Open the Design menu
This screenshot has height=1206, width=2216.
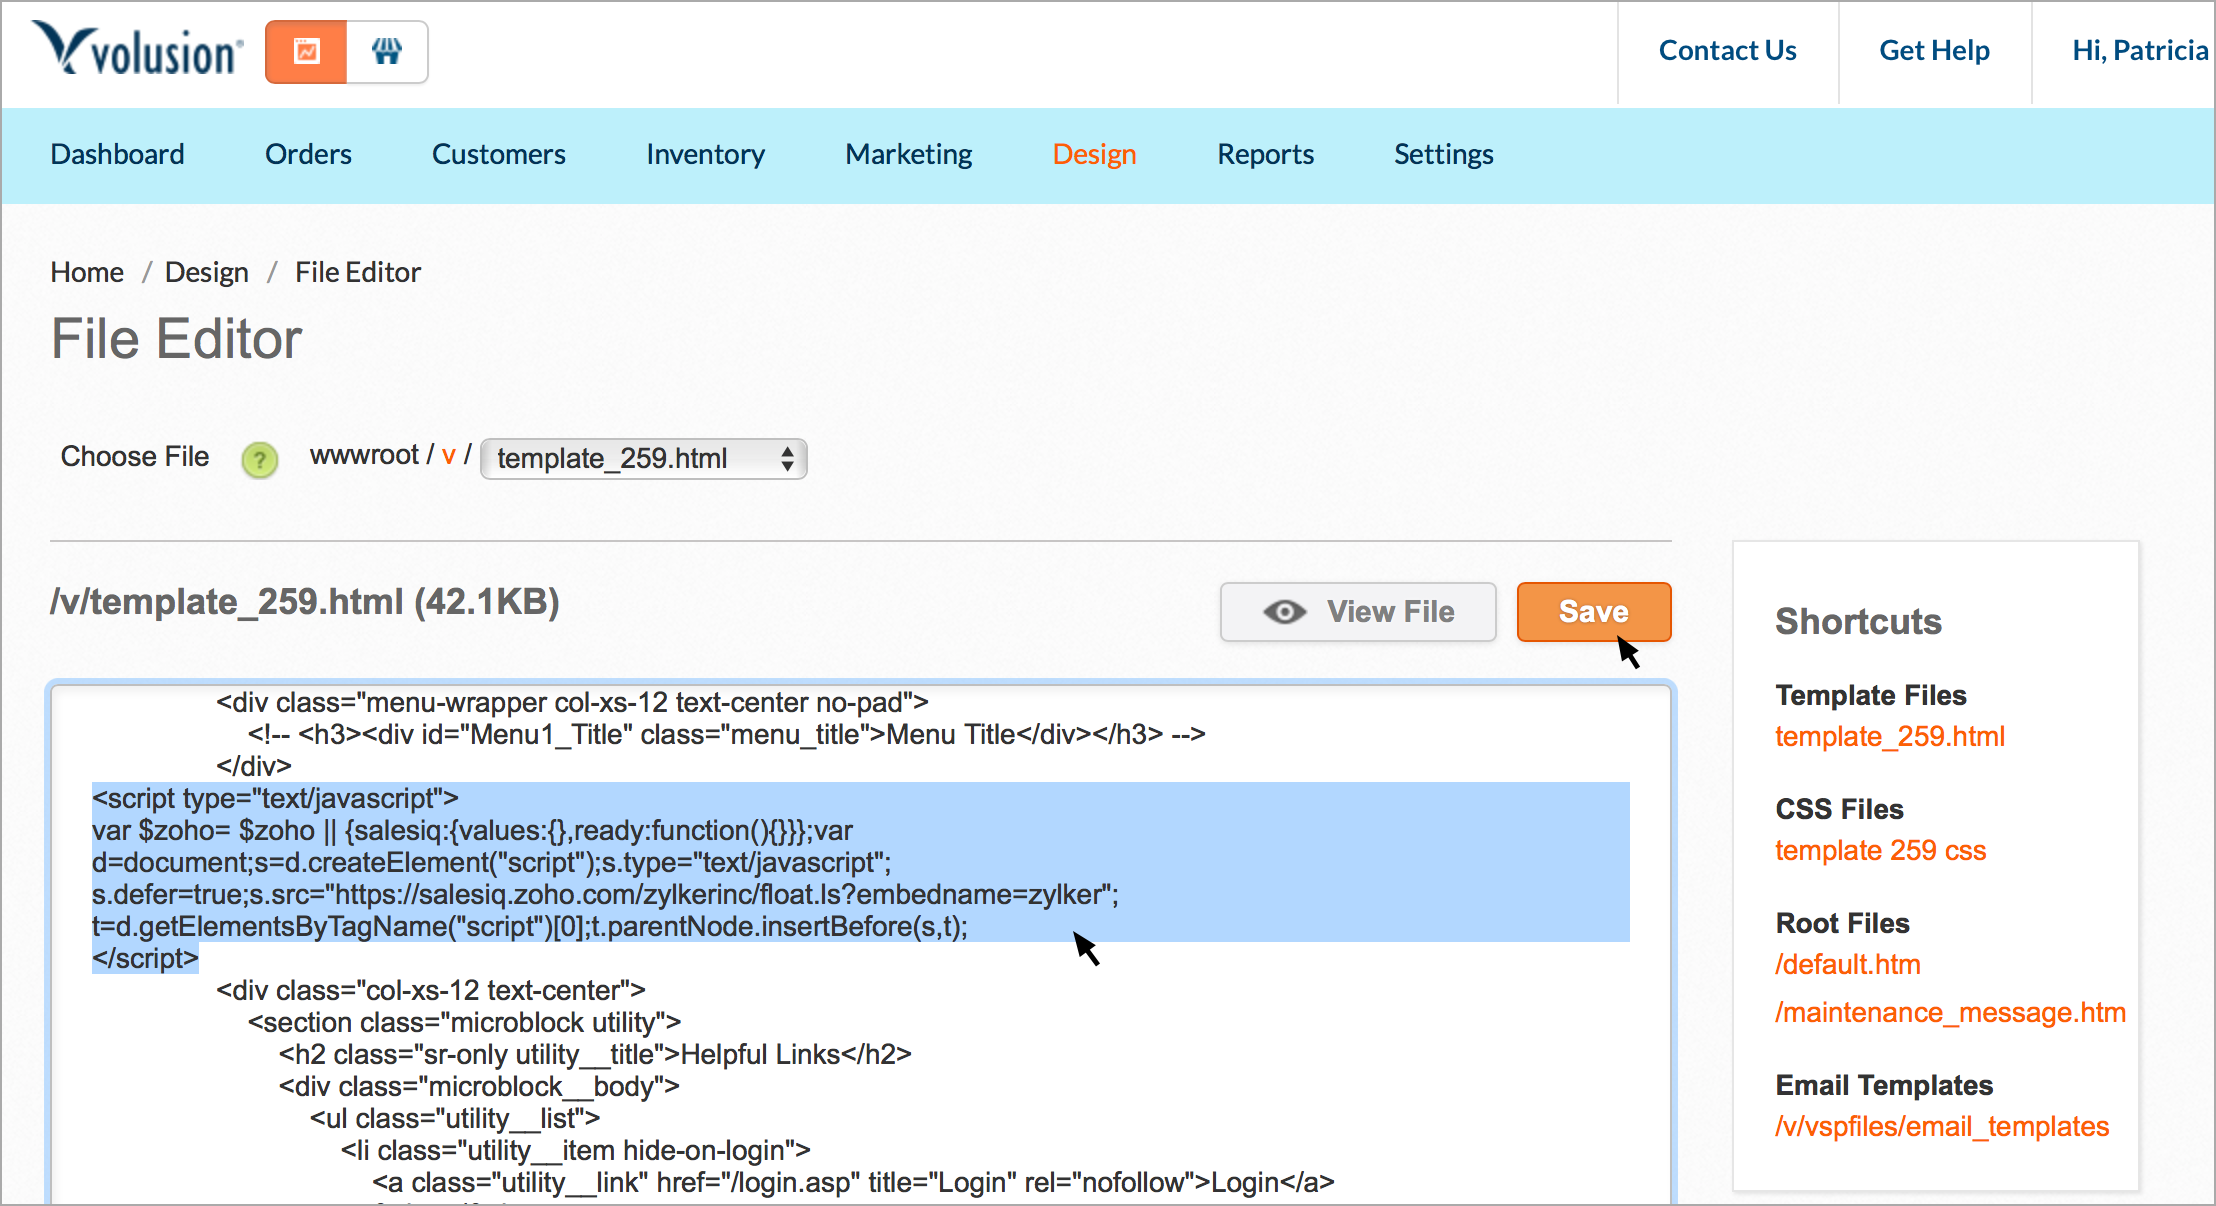pyautogui.click(x=1094, y=155)
